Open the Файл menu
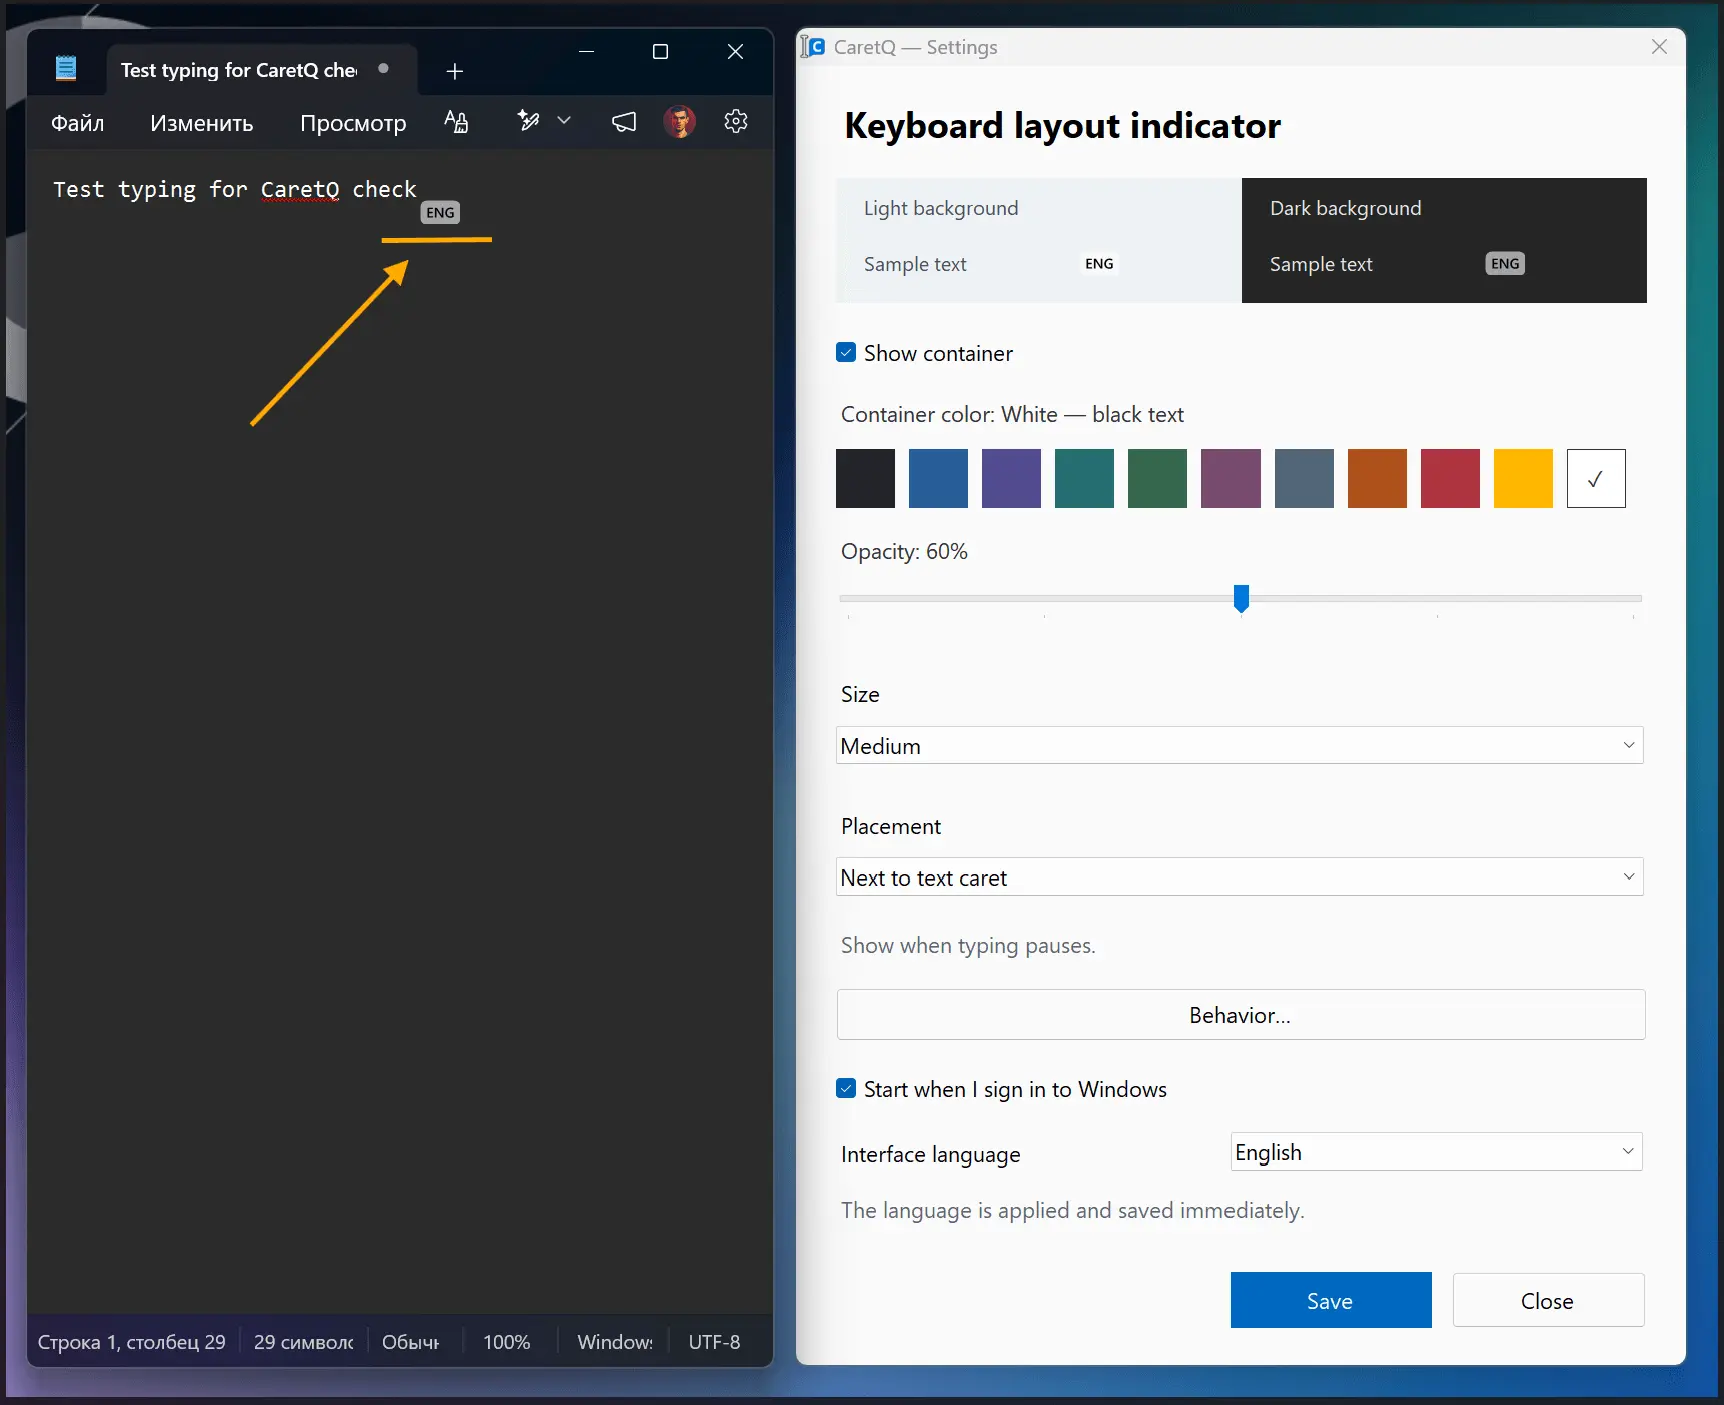Image resolution: width=1724 pixels, height=1405 pixels. [78, 123]
